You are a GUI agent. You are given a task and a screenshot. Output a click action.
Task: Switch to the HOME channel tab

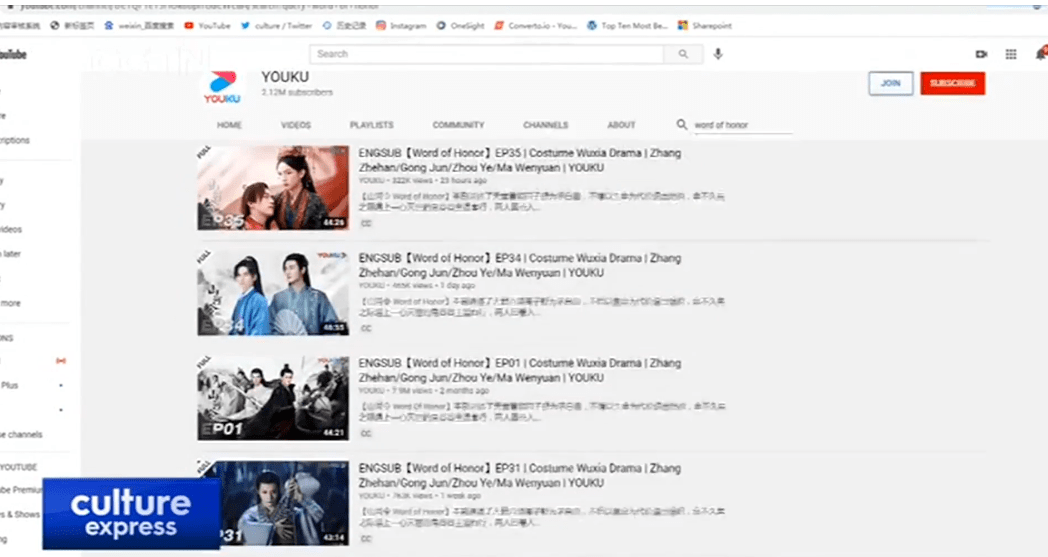(229, 125)
